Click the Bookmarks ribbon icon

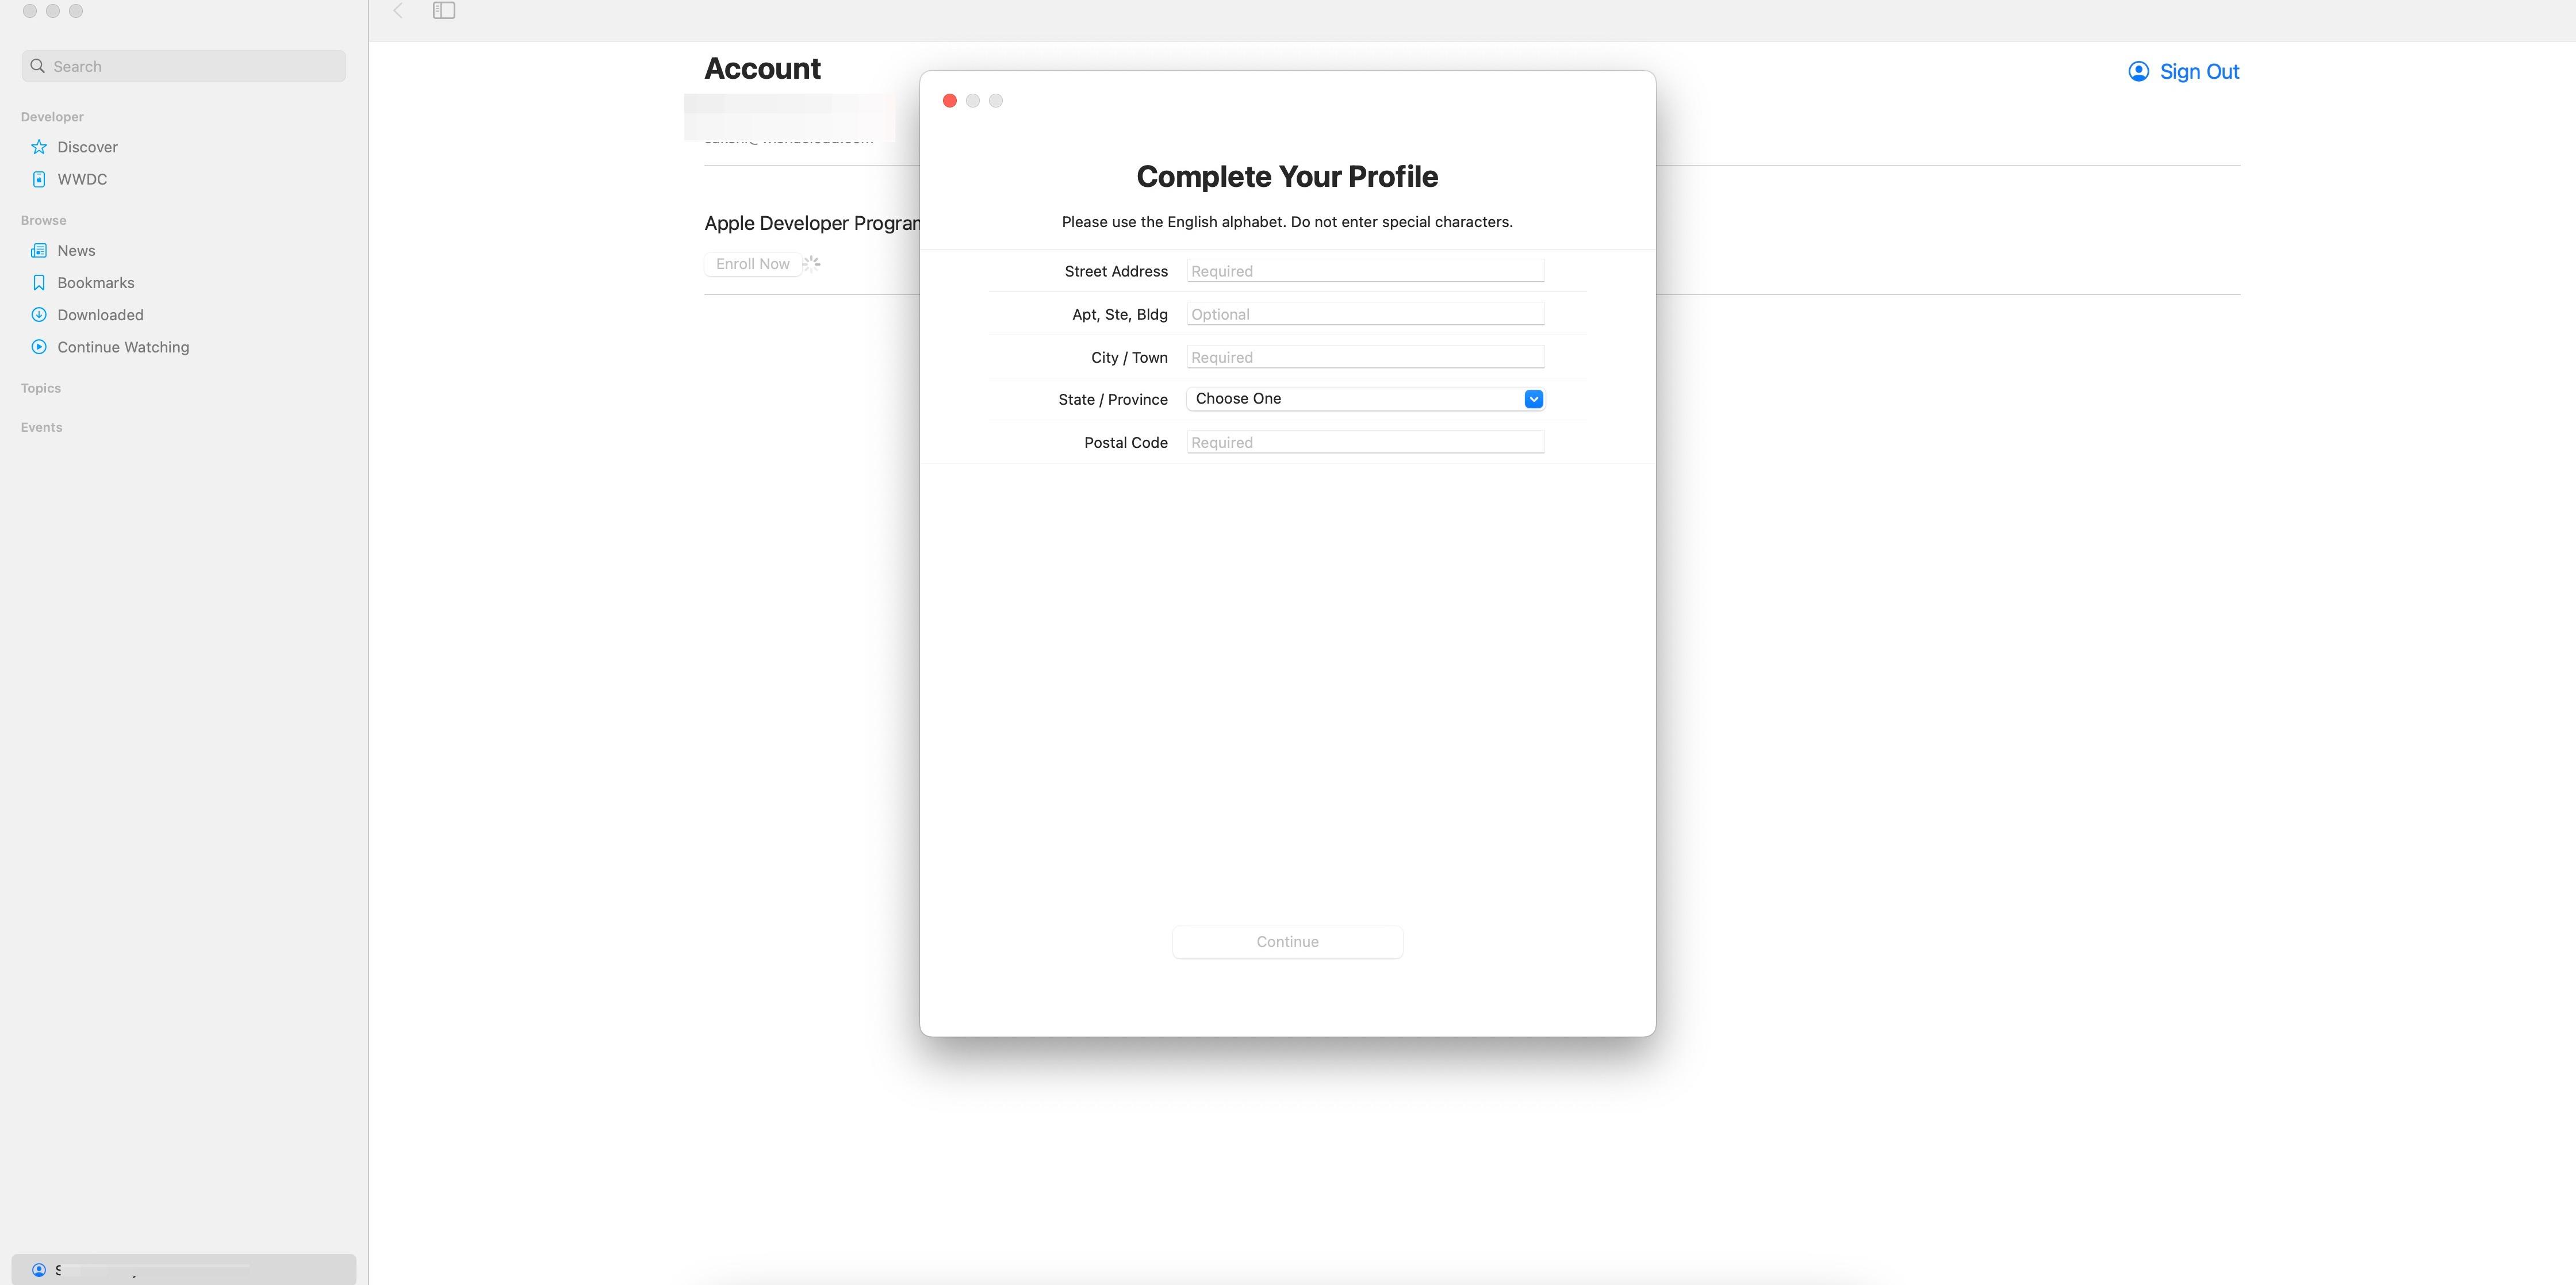39,283
